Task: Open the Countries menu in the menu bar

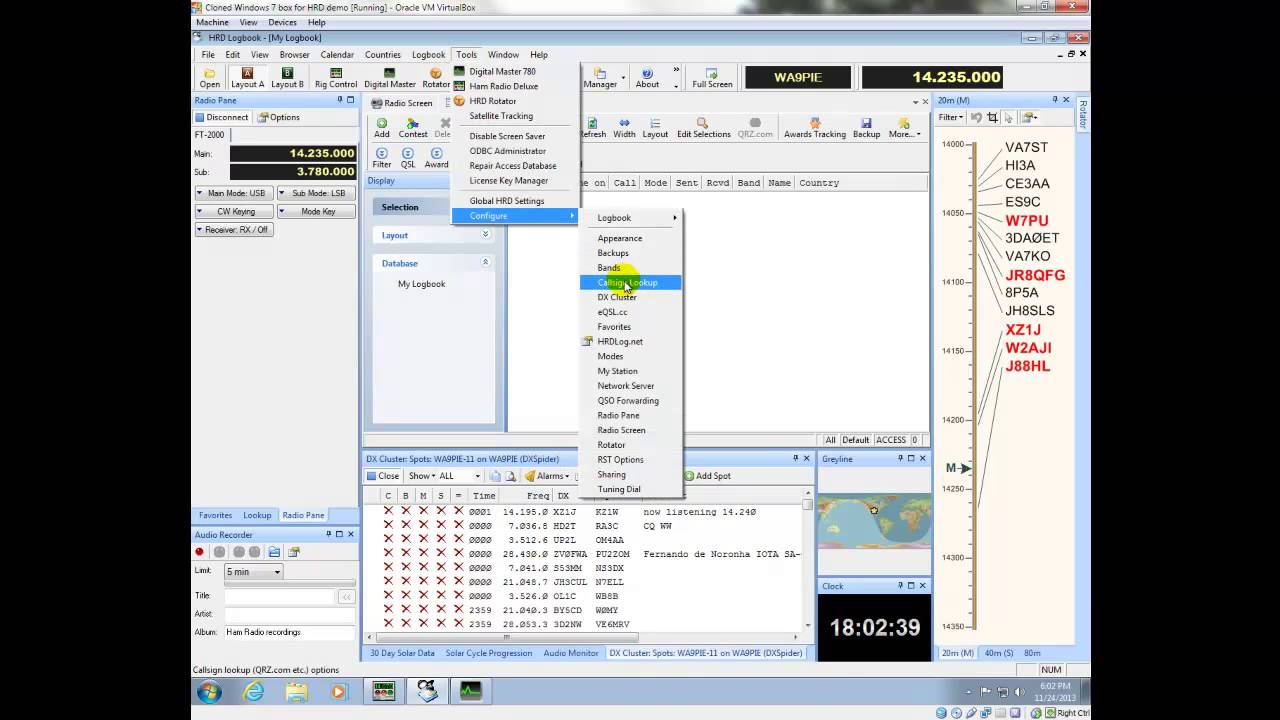Action: tap(383, 55)
